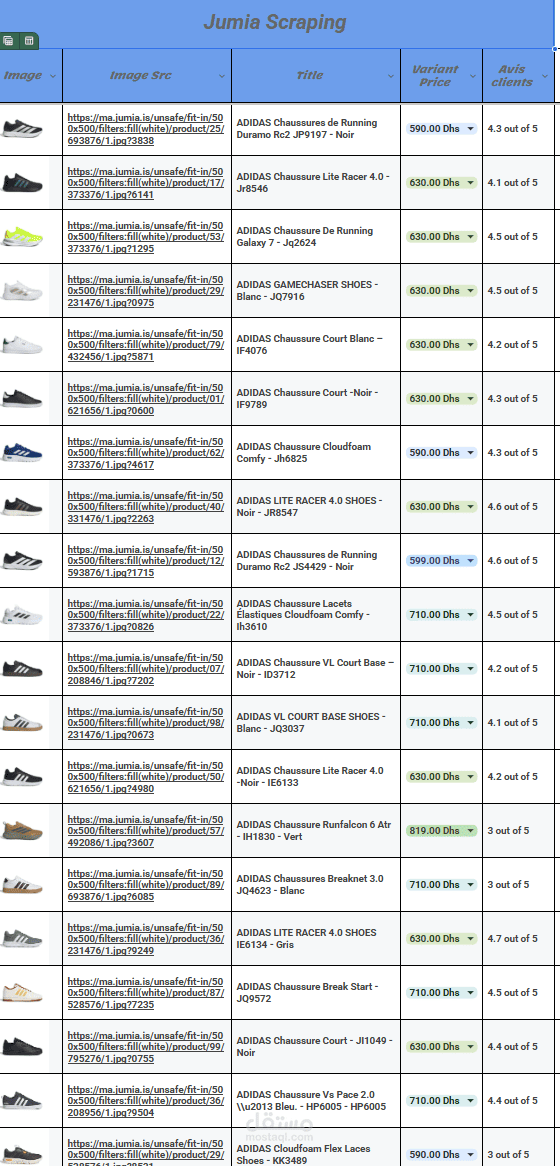Open price dropdown for Breaknet 3.0 JQ4623
560x1166 pixels.
click(470, 885)
